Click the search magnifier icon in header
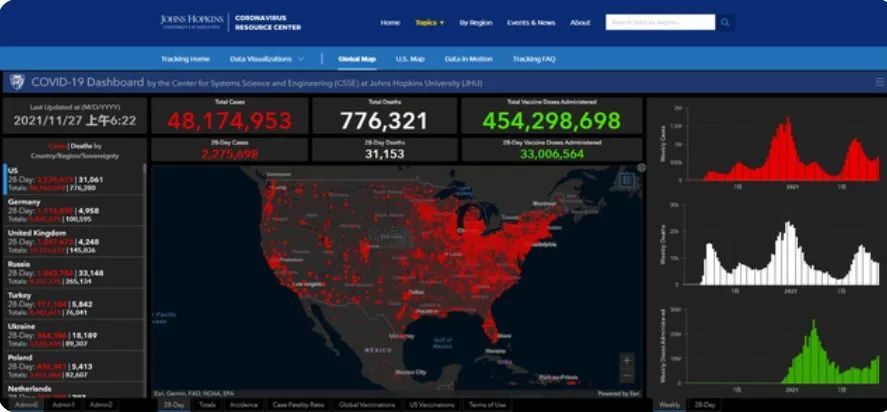 [x=725, y=23]
